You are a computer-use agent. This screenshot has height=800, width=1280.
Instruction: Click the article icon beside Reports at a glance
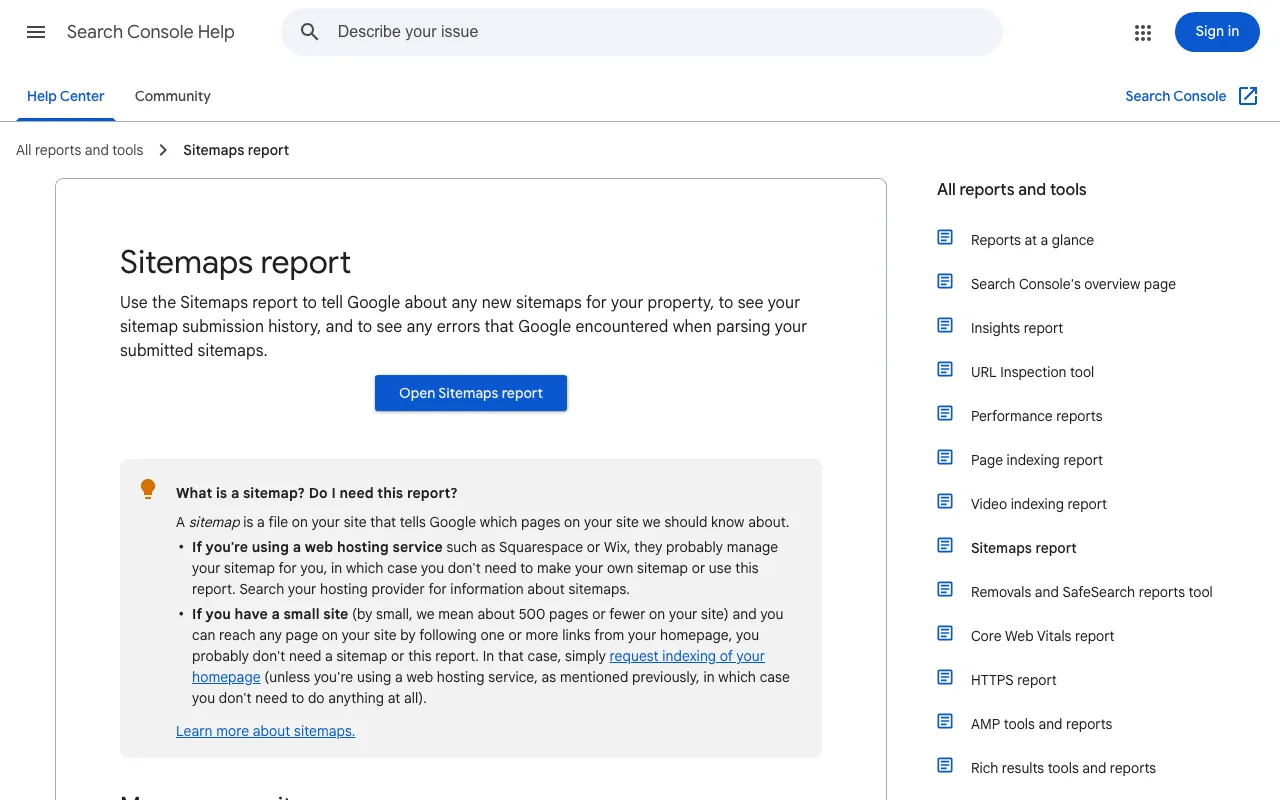pos(945,238)
